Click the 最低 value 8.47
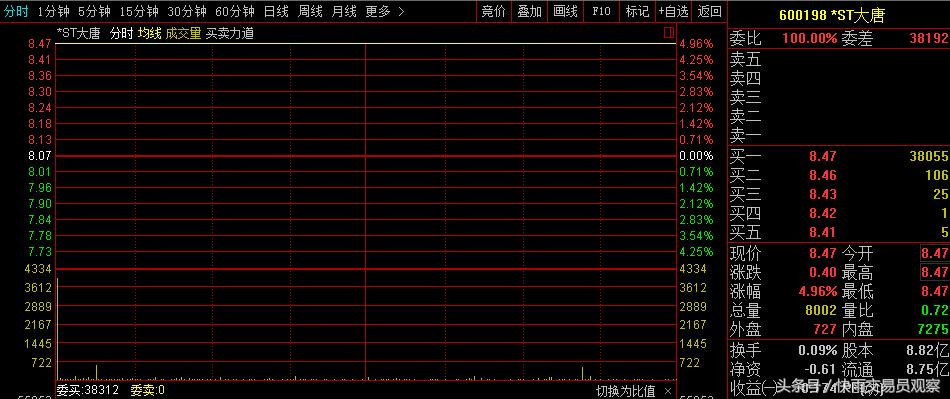Viewport: 950px width, 399px height. click(934, 291)
